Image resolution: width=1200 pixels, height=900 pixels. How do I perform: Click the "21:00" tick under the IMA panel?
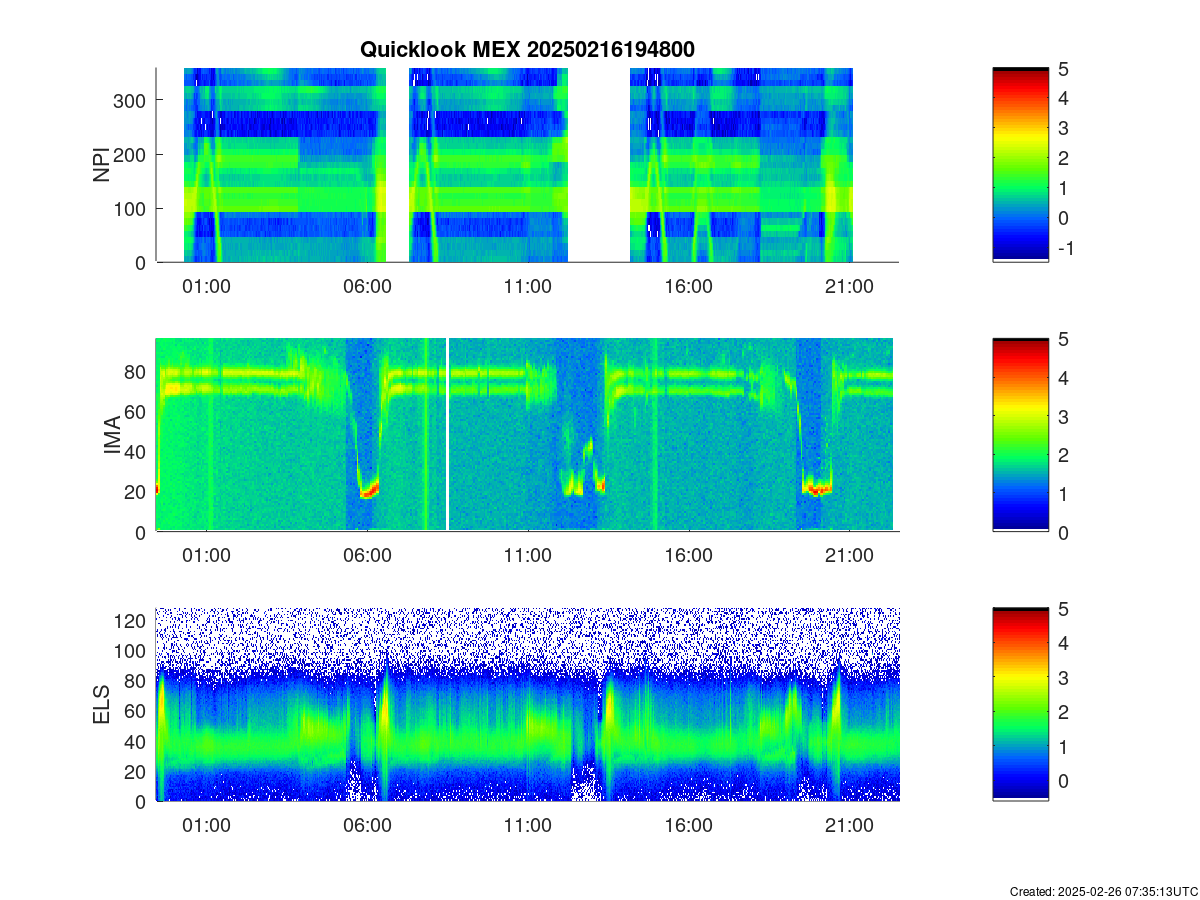tap(850, 555)
